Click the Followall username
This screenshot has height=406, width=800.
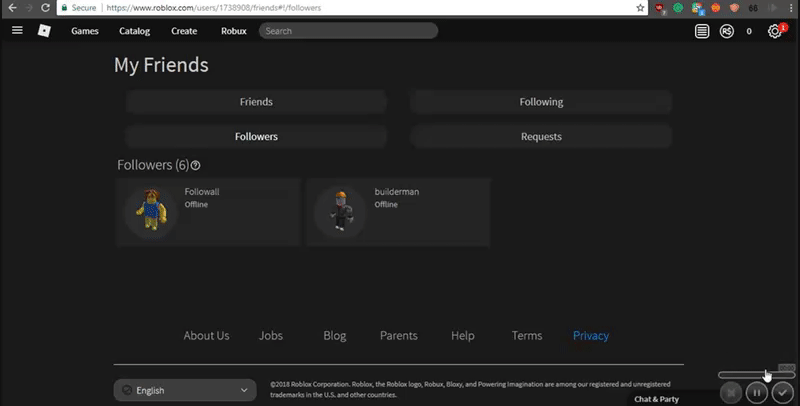pyautogui.click(x=202, y=192)
